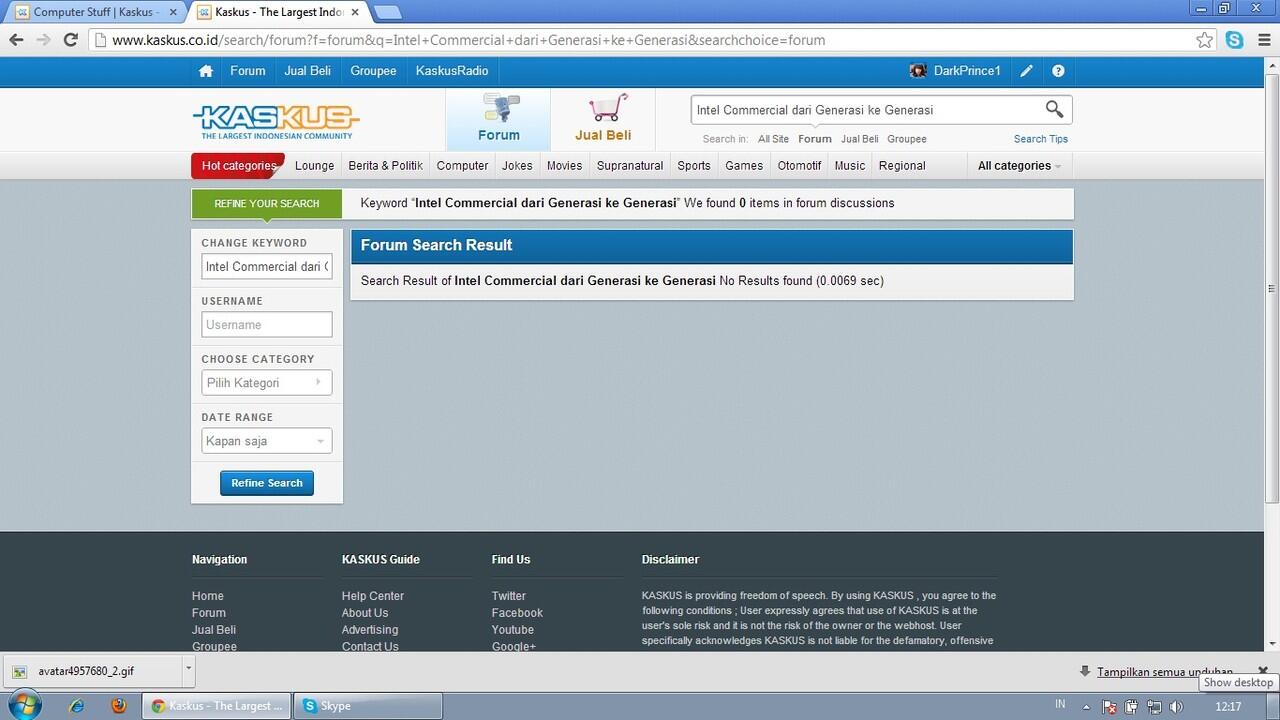Go back with browser back arrow
The height and width of the screenshot is (720, 1280).
16,40
